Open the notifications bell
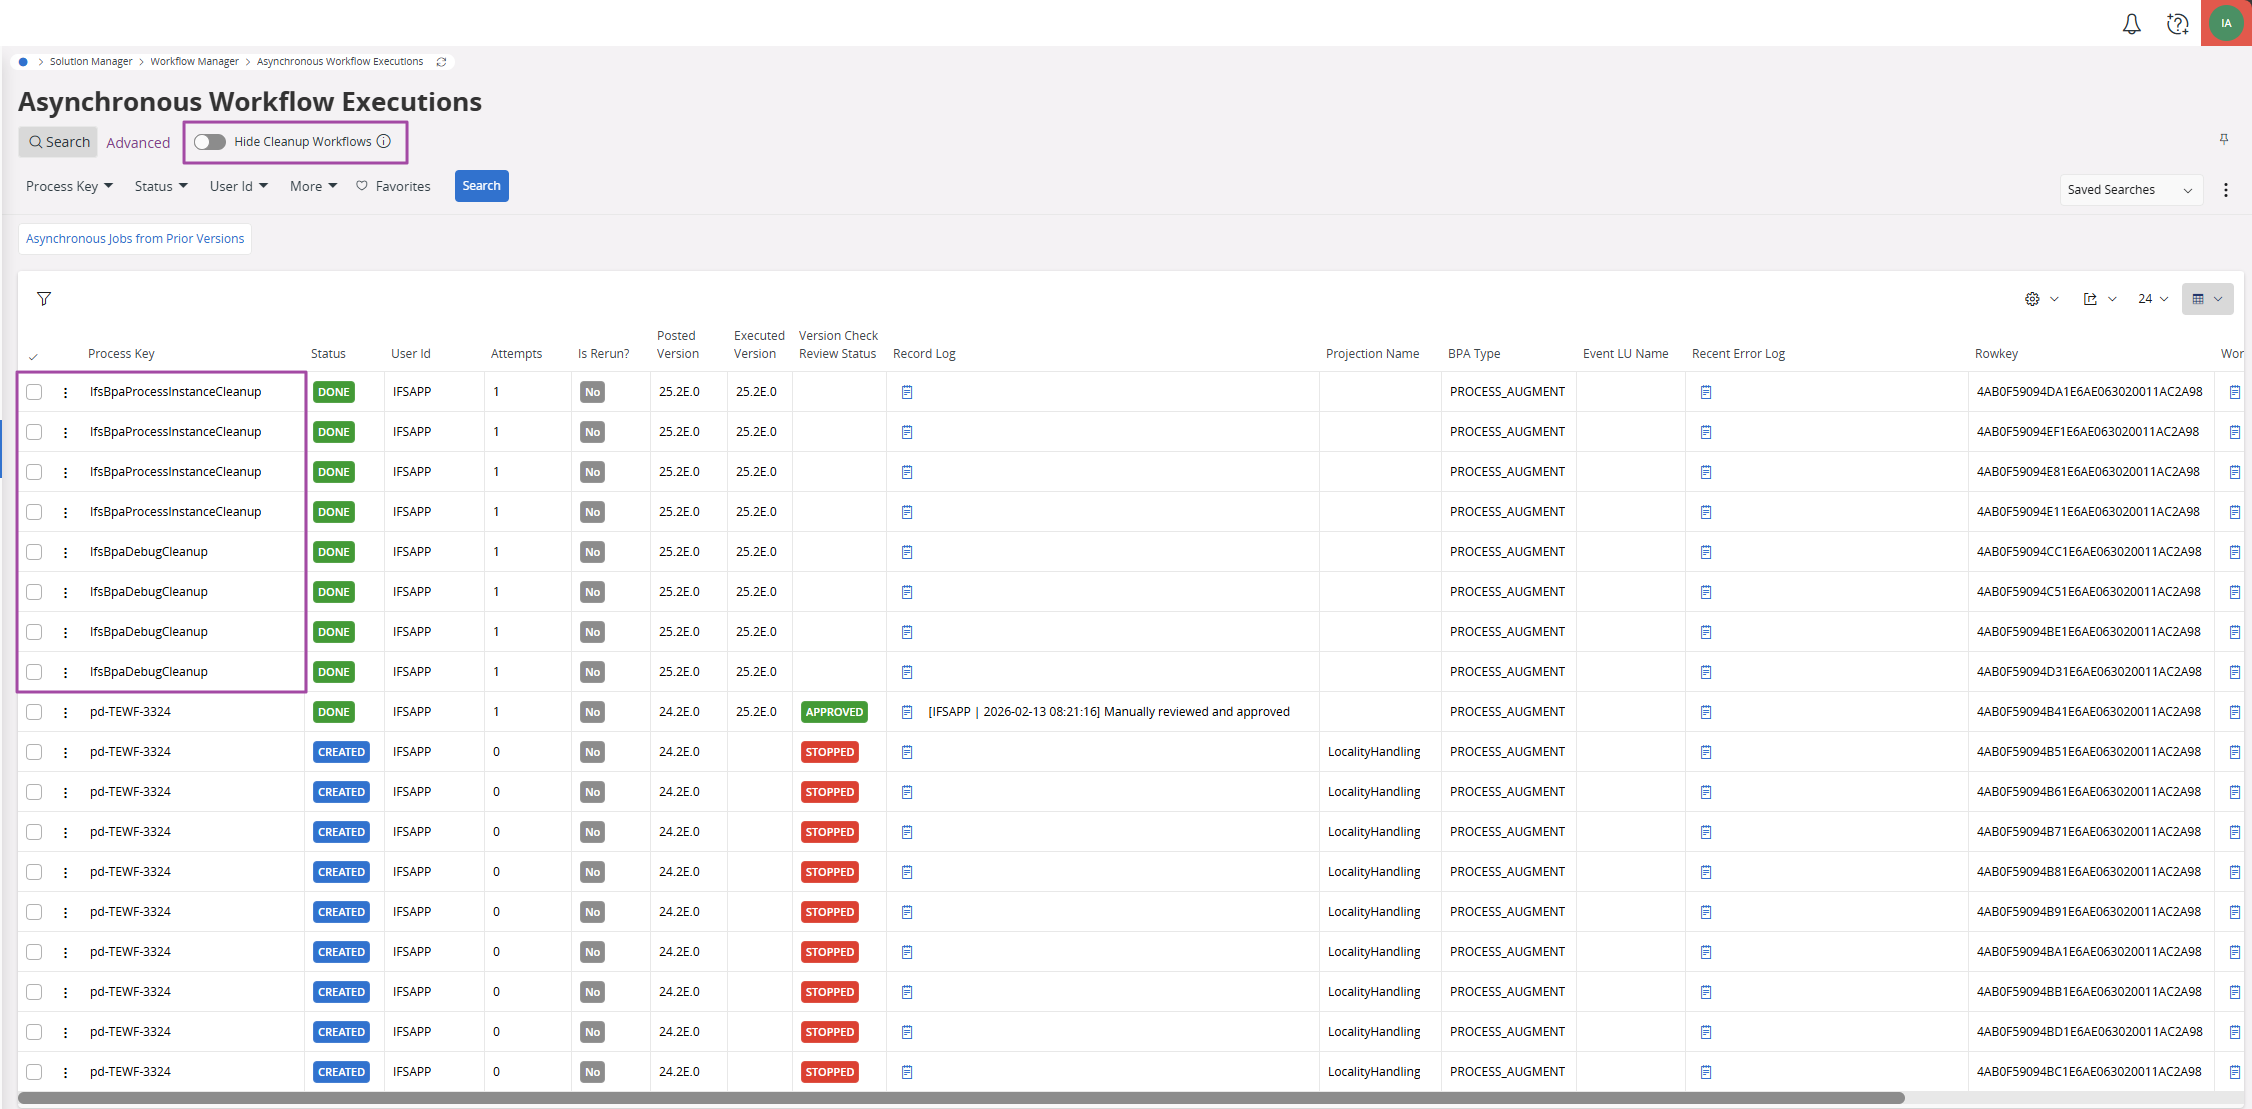2252x1109 pixels. [2131, 24]
